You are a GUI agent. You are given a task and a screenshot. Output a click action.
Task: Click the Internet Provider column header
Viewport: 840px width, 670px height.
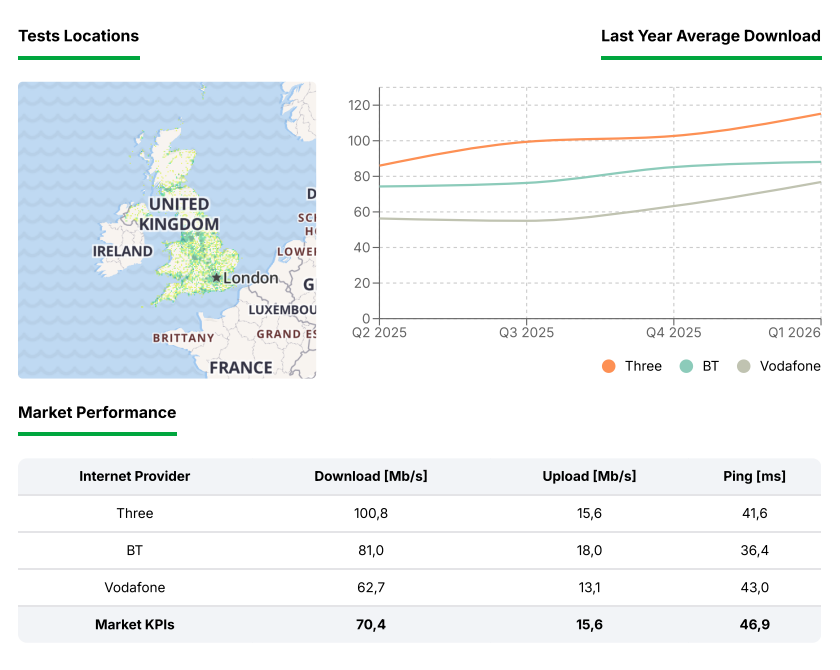pos(135,476)
